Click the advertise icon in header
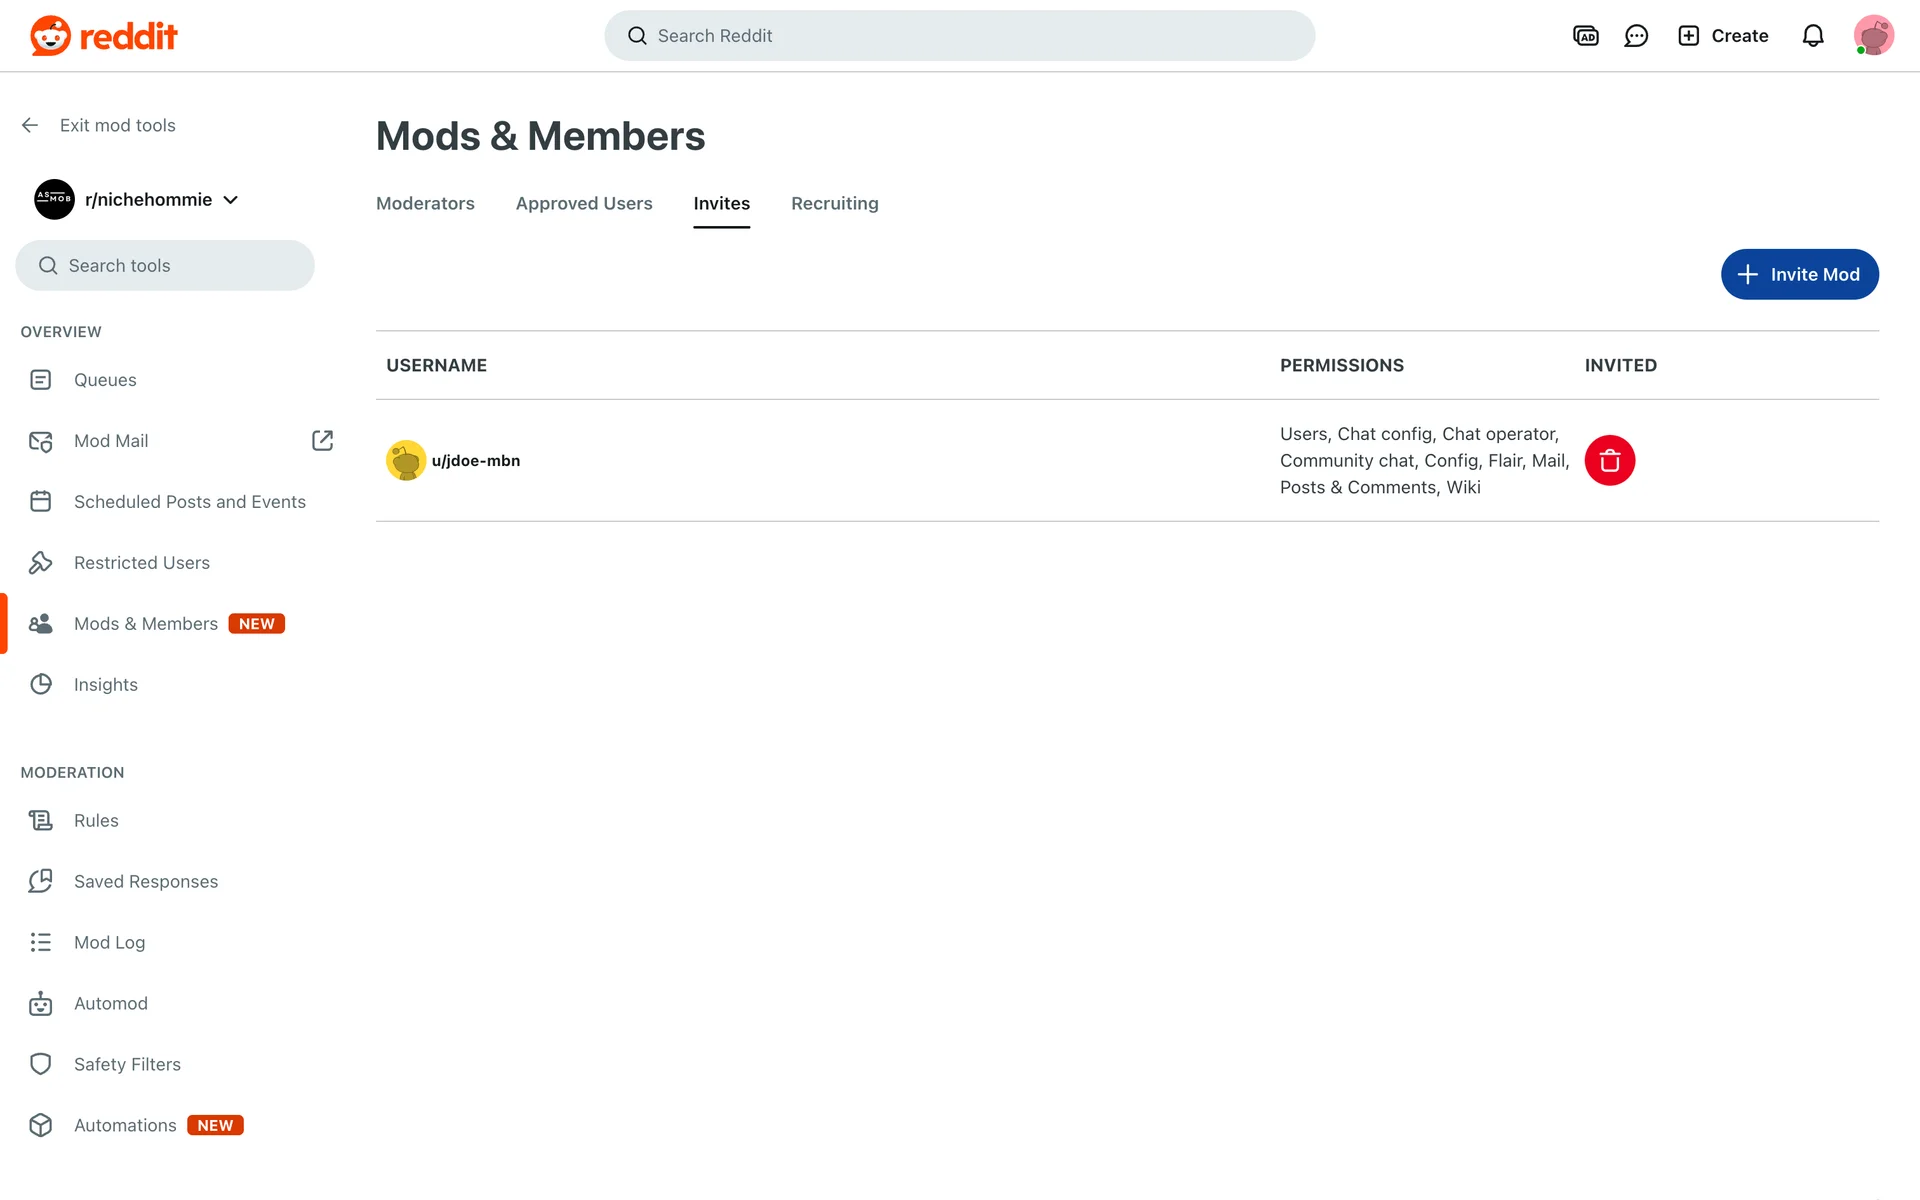This screenshot has width=1920, height=1200. point(1585,36)
